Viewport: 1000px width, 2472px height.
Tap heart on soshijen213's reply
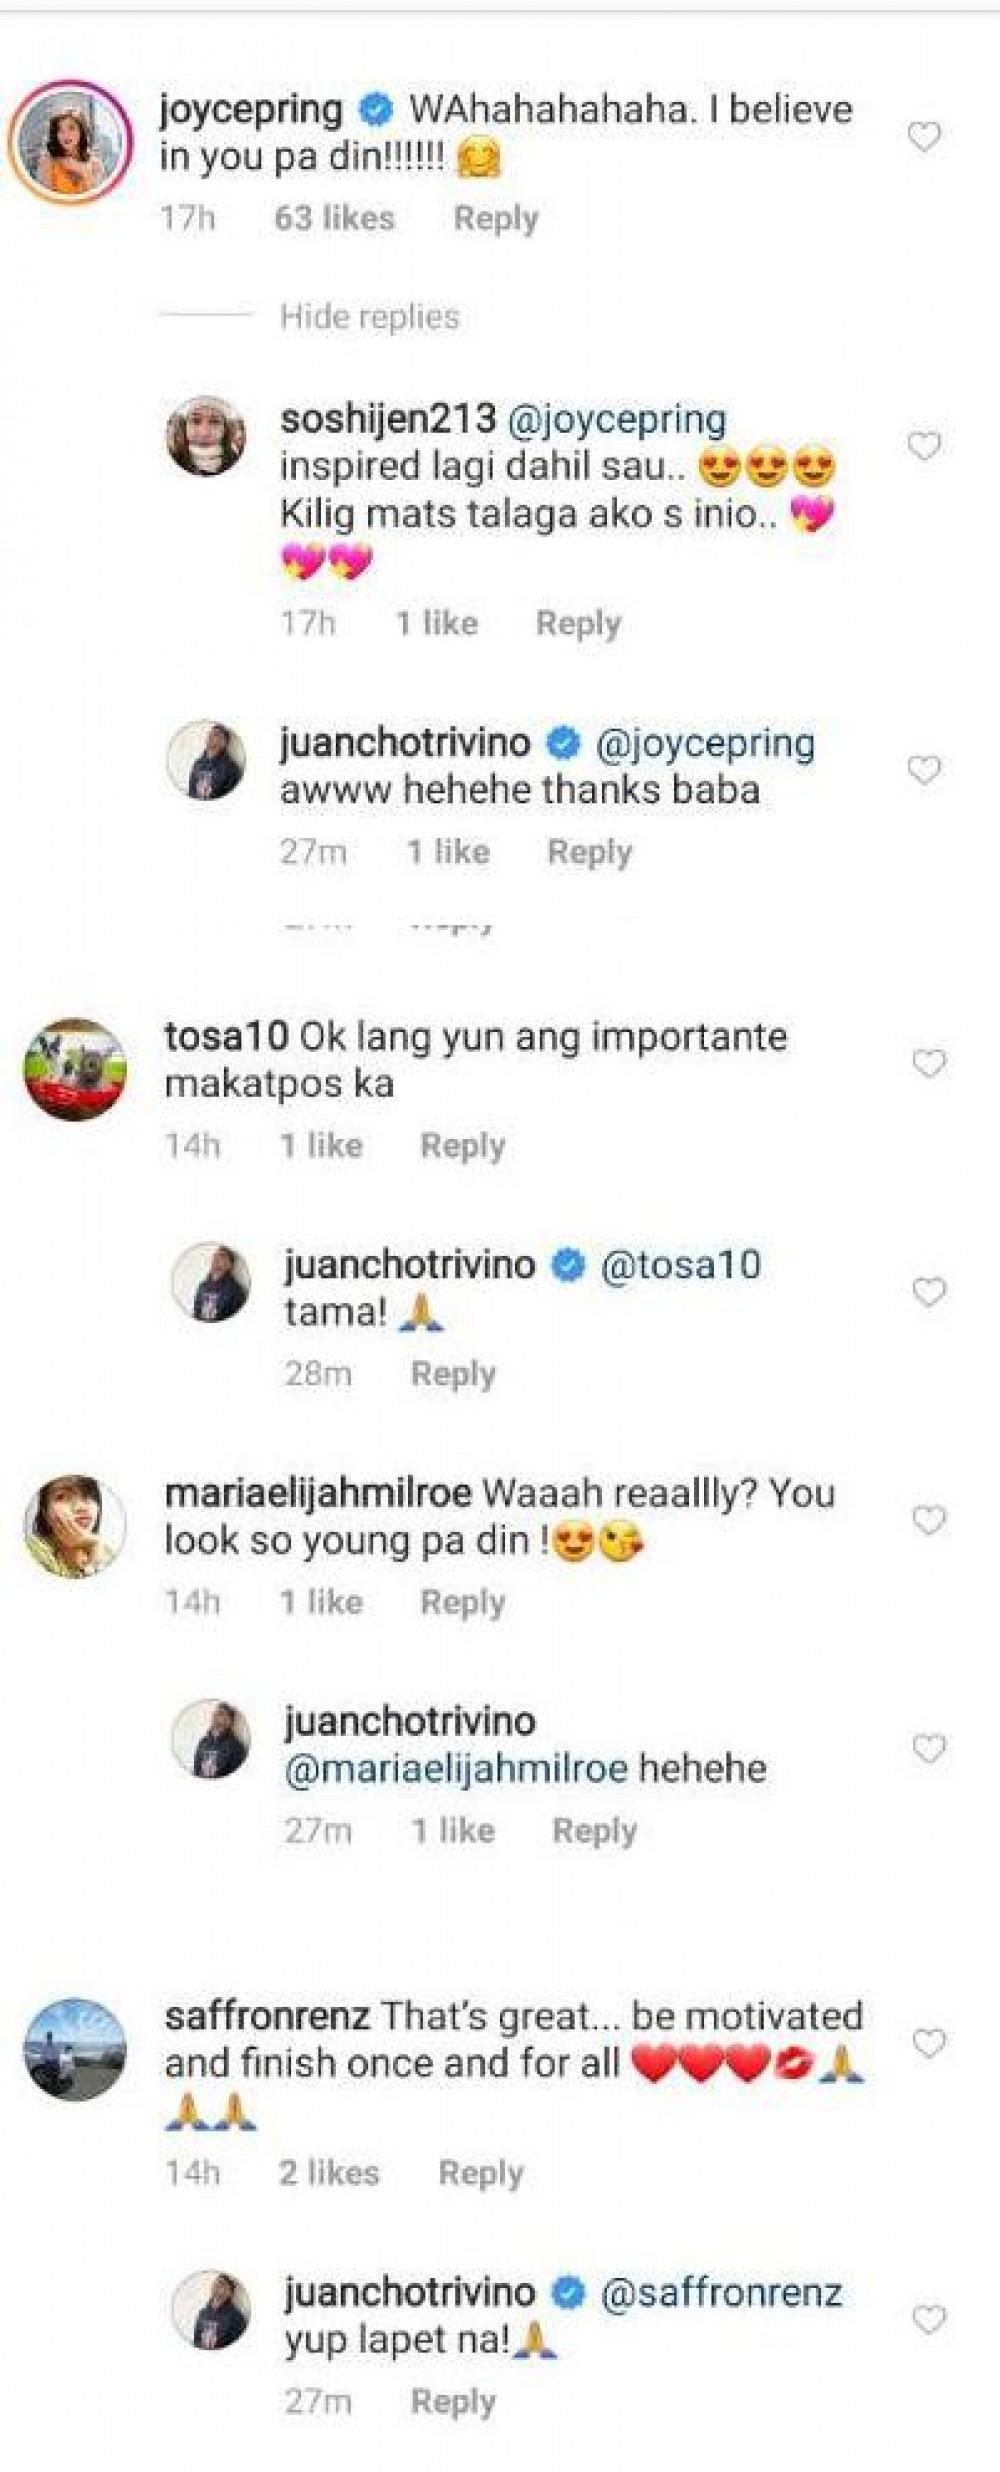point(924,446)
